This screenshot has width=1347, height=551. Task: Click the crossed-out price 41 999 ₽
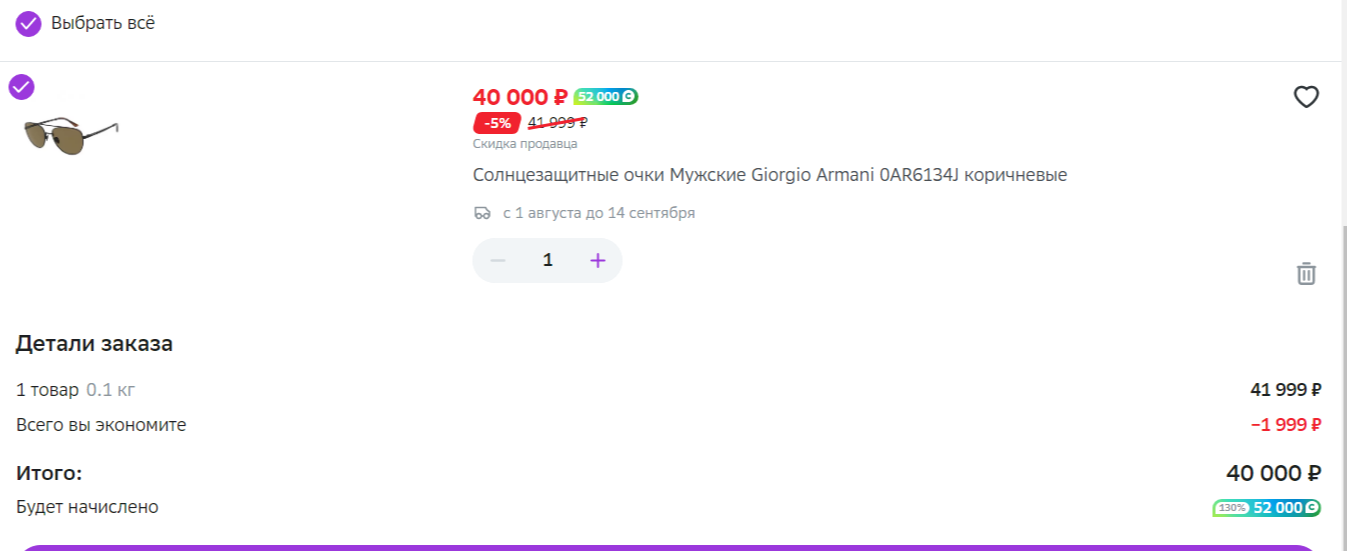(557, 123)
